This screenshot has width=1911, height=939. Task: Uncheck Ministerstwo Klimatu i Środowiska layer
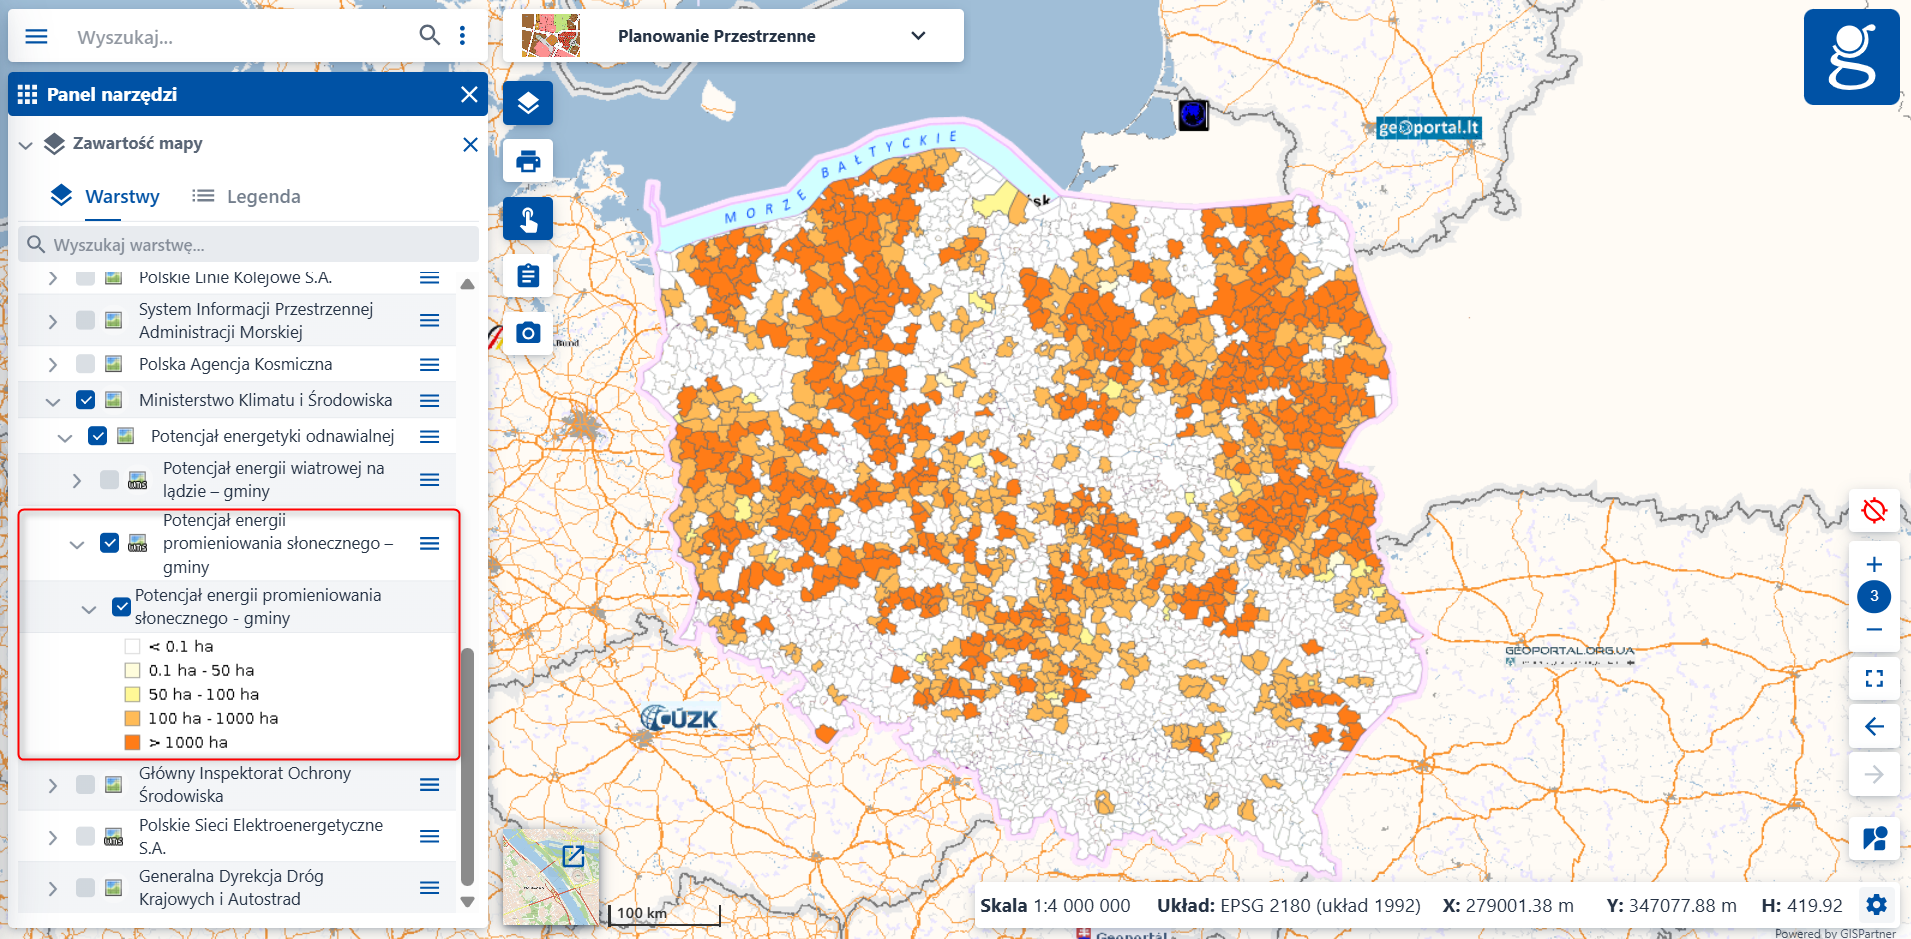coord(86,400)
